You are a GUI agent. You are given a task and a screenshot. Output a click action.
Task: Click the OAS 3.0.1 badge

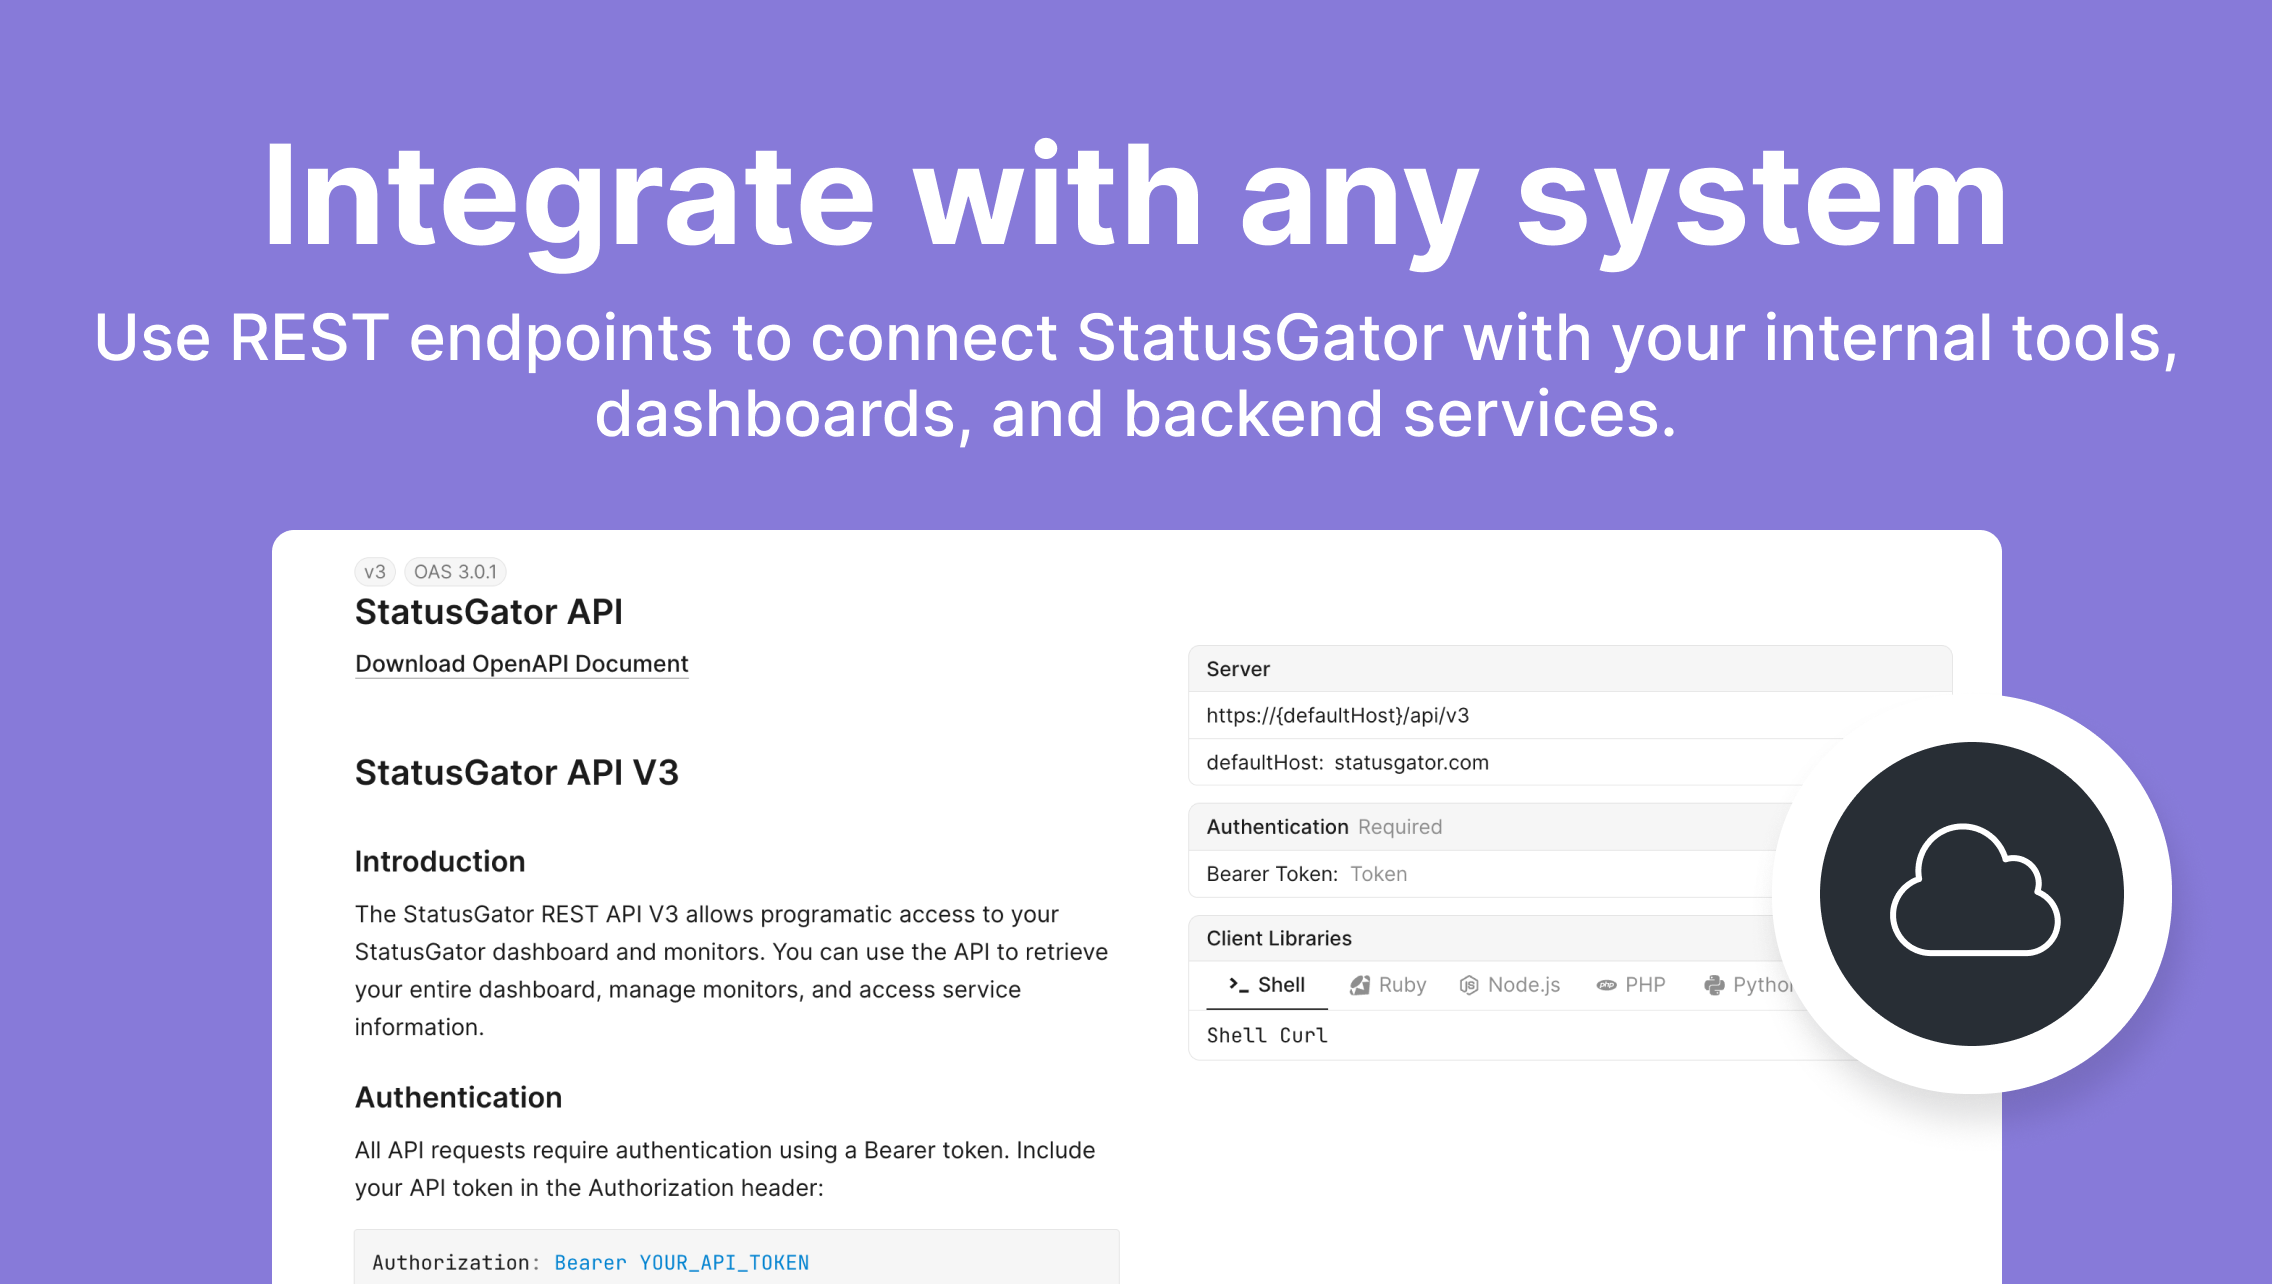click(455, 572)
